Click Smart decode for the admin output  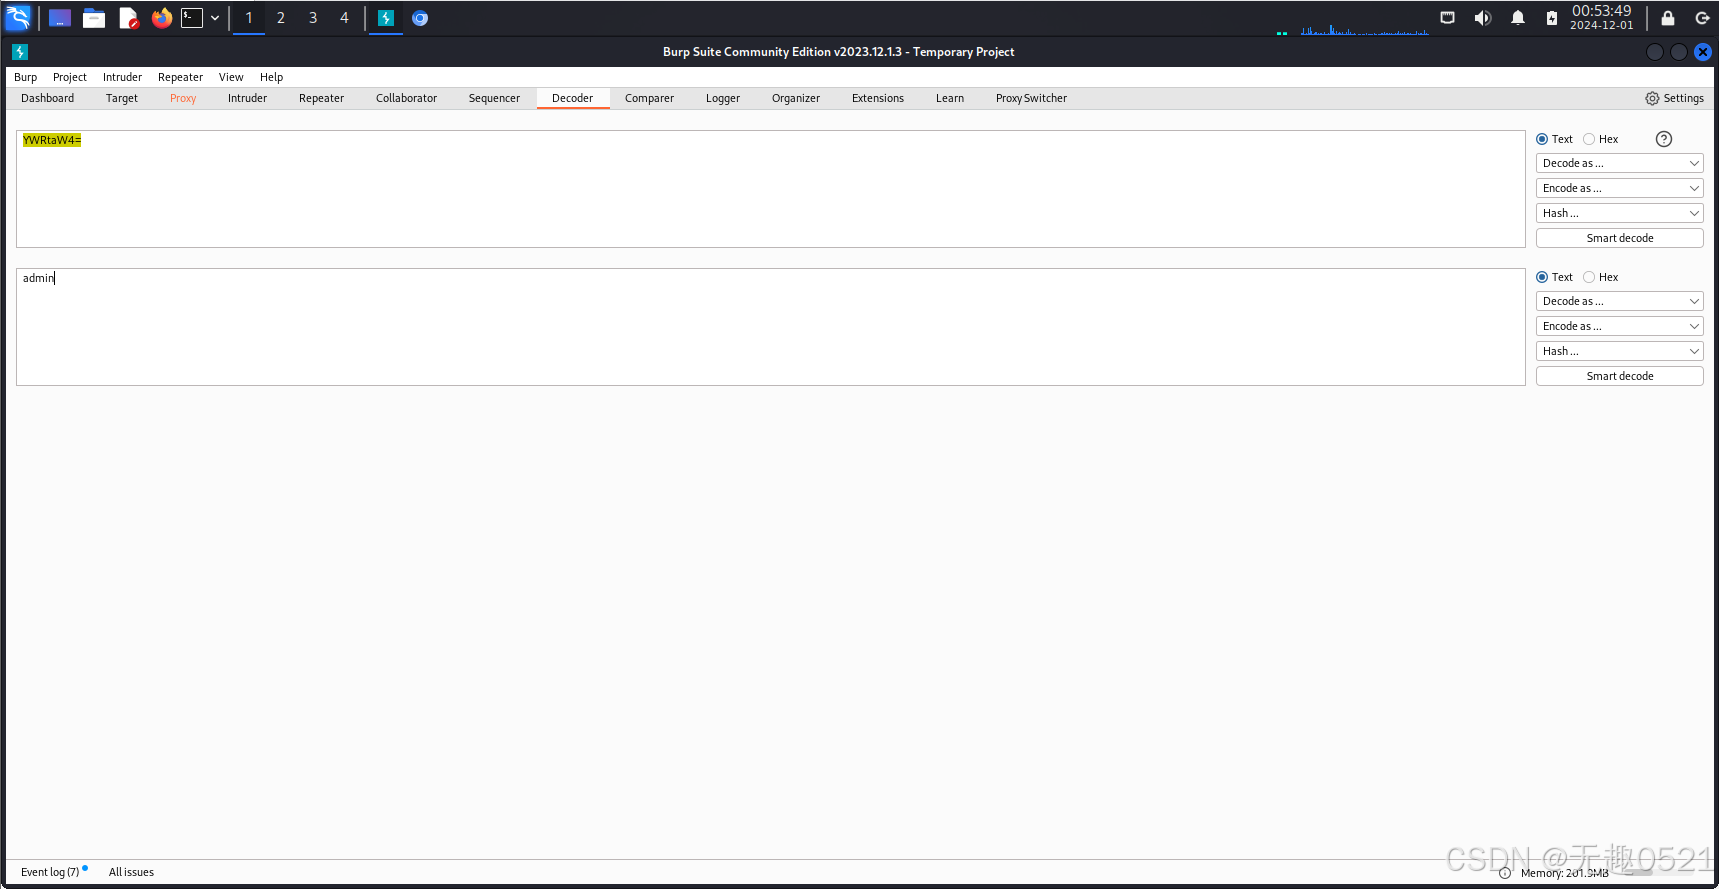click(1620, 376)
